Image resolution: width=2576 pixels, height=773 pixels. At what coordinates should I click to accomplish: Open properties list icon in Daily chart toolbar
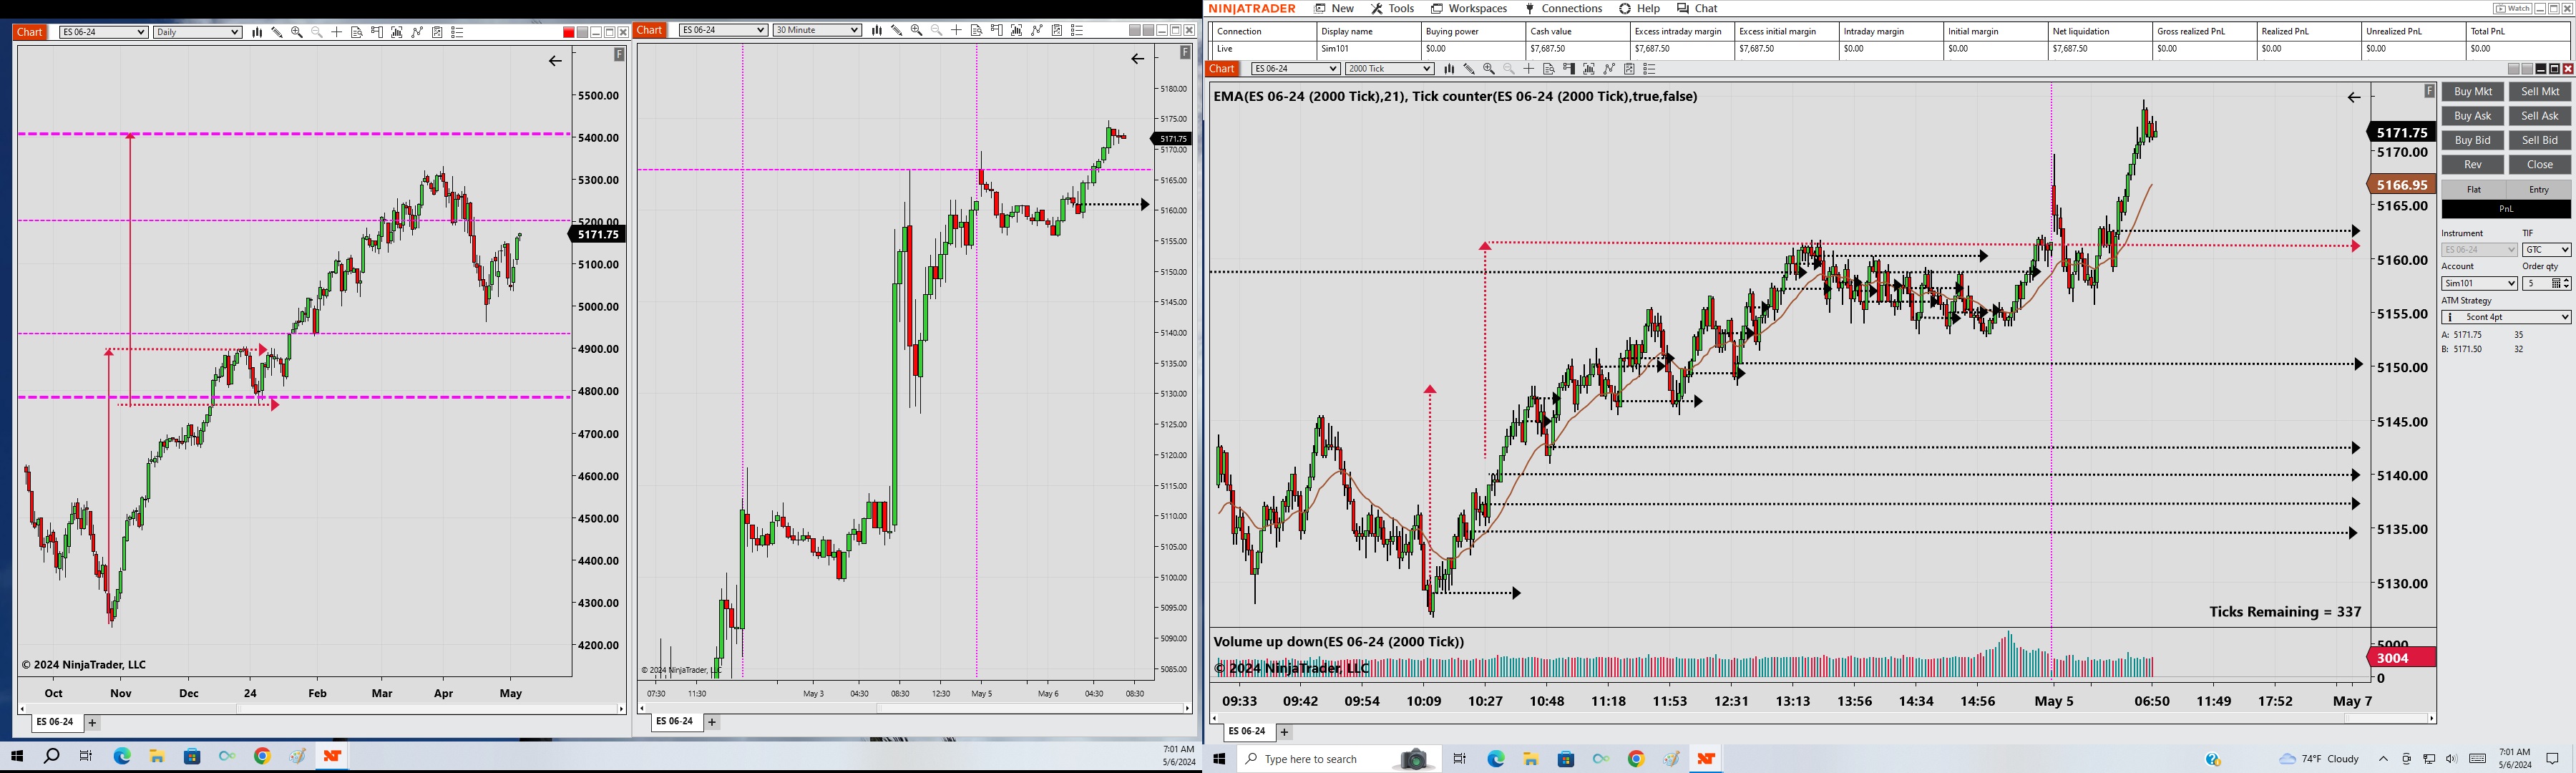[457, 32]
